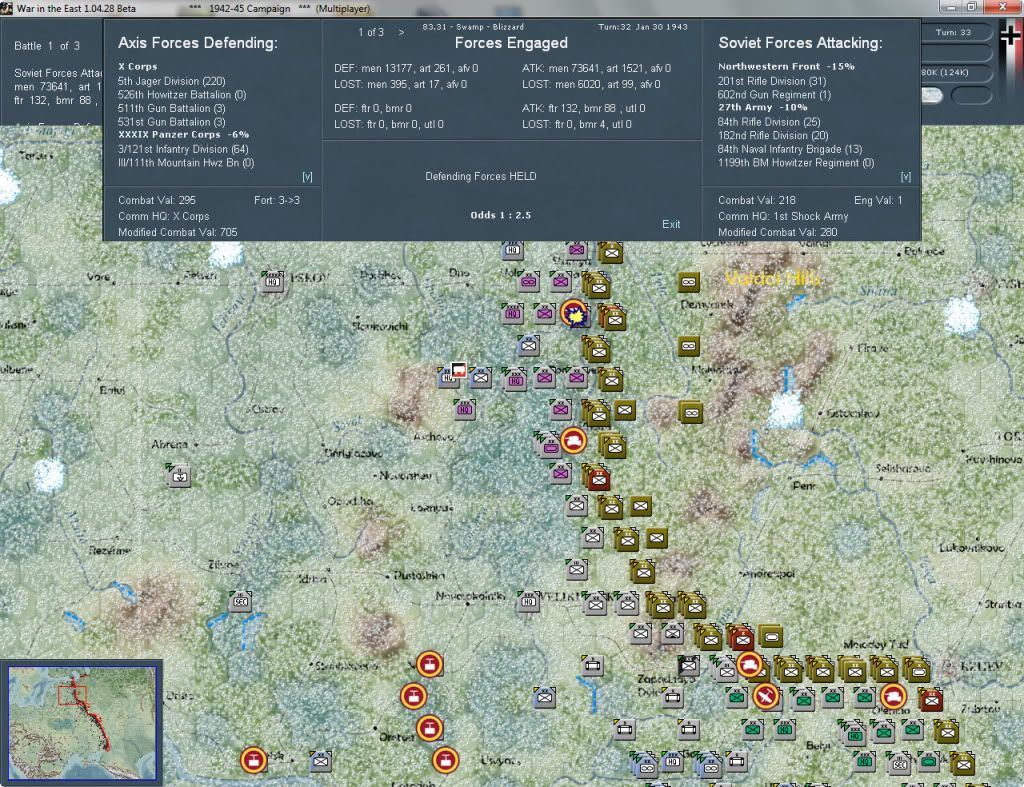Click the rail repair marker left of Usvyaty
The image size is (1024, 787).
[x=445, y=760]
